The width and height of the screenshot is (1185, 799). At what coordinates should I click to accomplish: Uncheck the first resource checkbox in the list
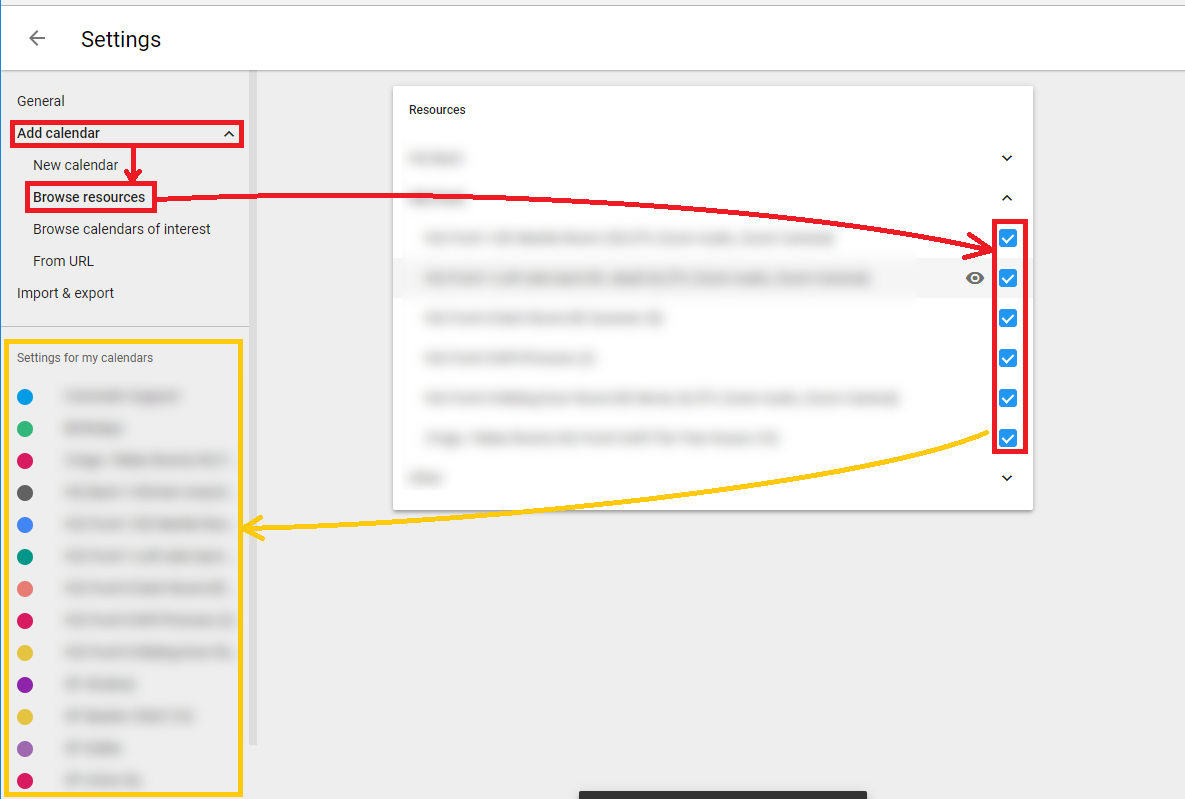[x=1008, y=239]
